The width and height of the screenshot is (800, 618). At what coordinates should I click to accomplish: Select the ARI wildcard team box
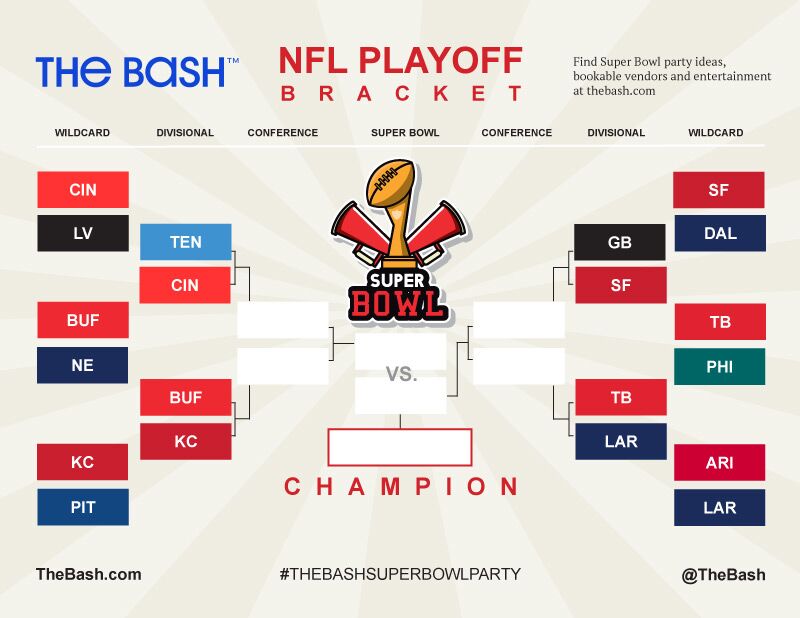click(719, 462)
